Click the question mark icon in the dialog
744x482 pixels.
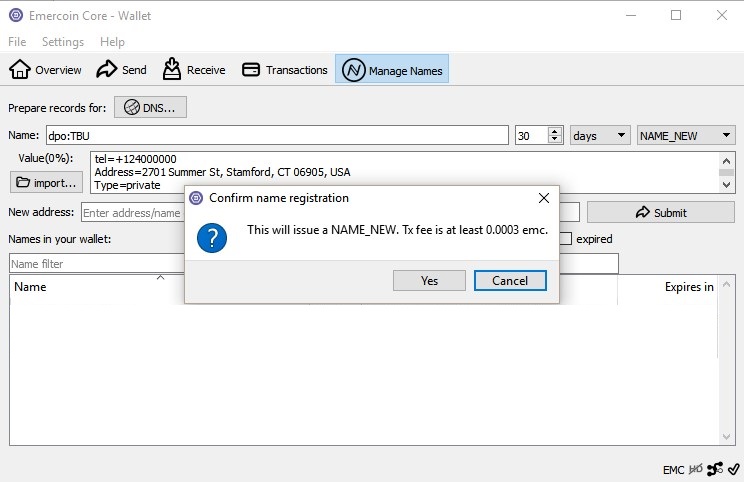pos(212,238)
